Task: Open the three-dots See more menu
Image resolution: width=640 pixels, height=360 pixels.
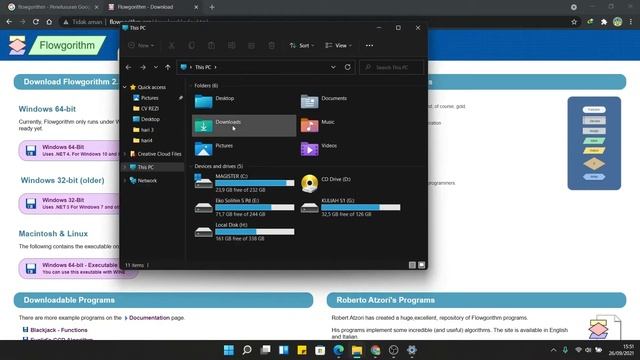Action: point(369,46)
